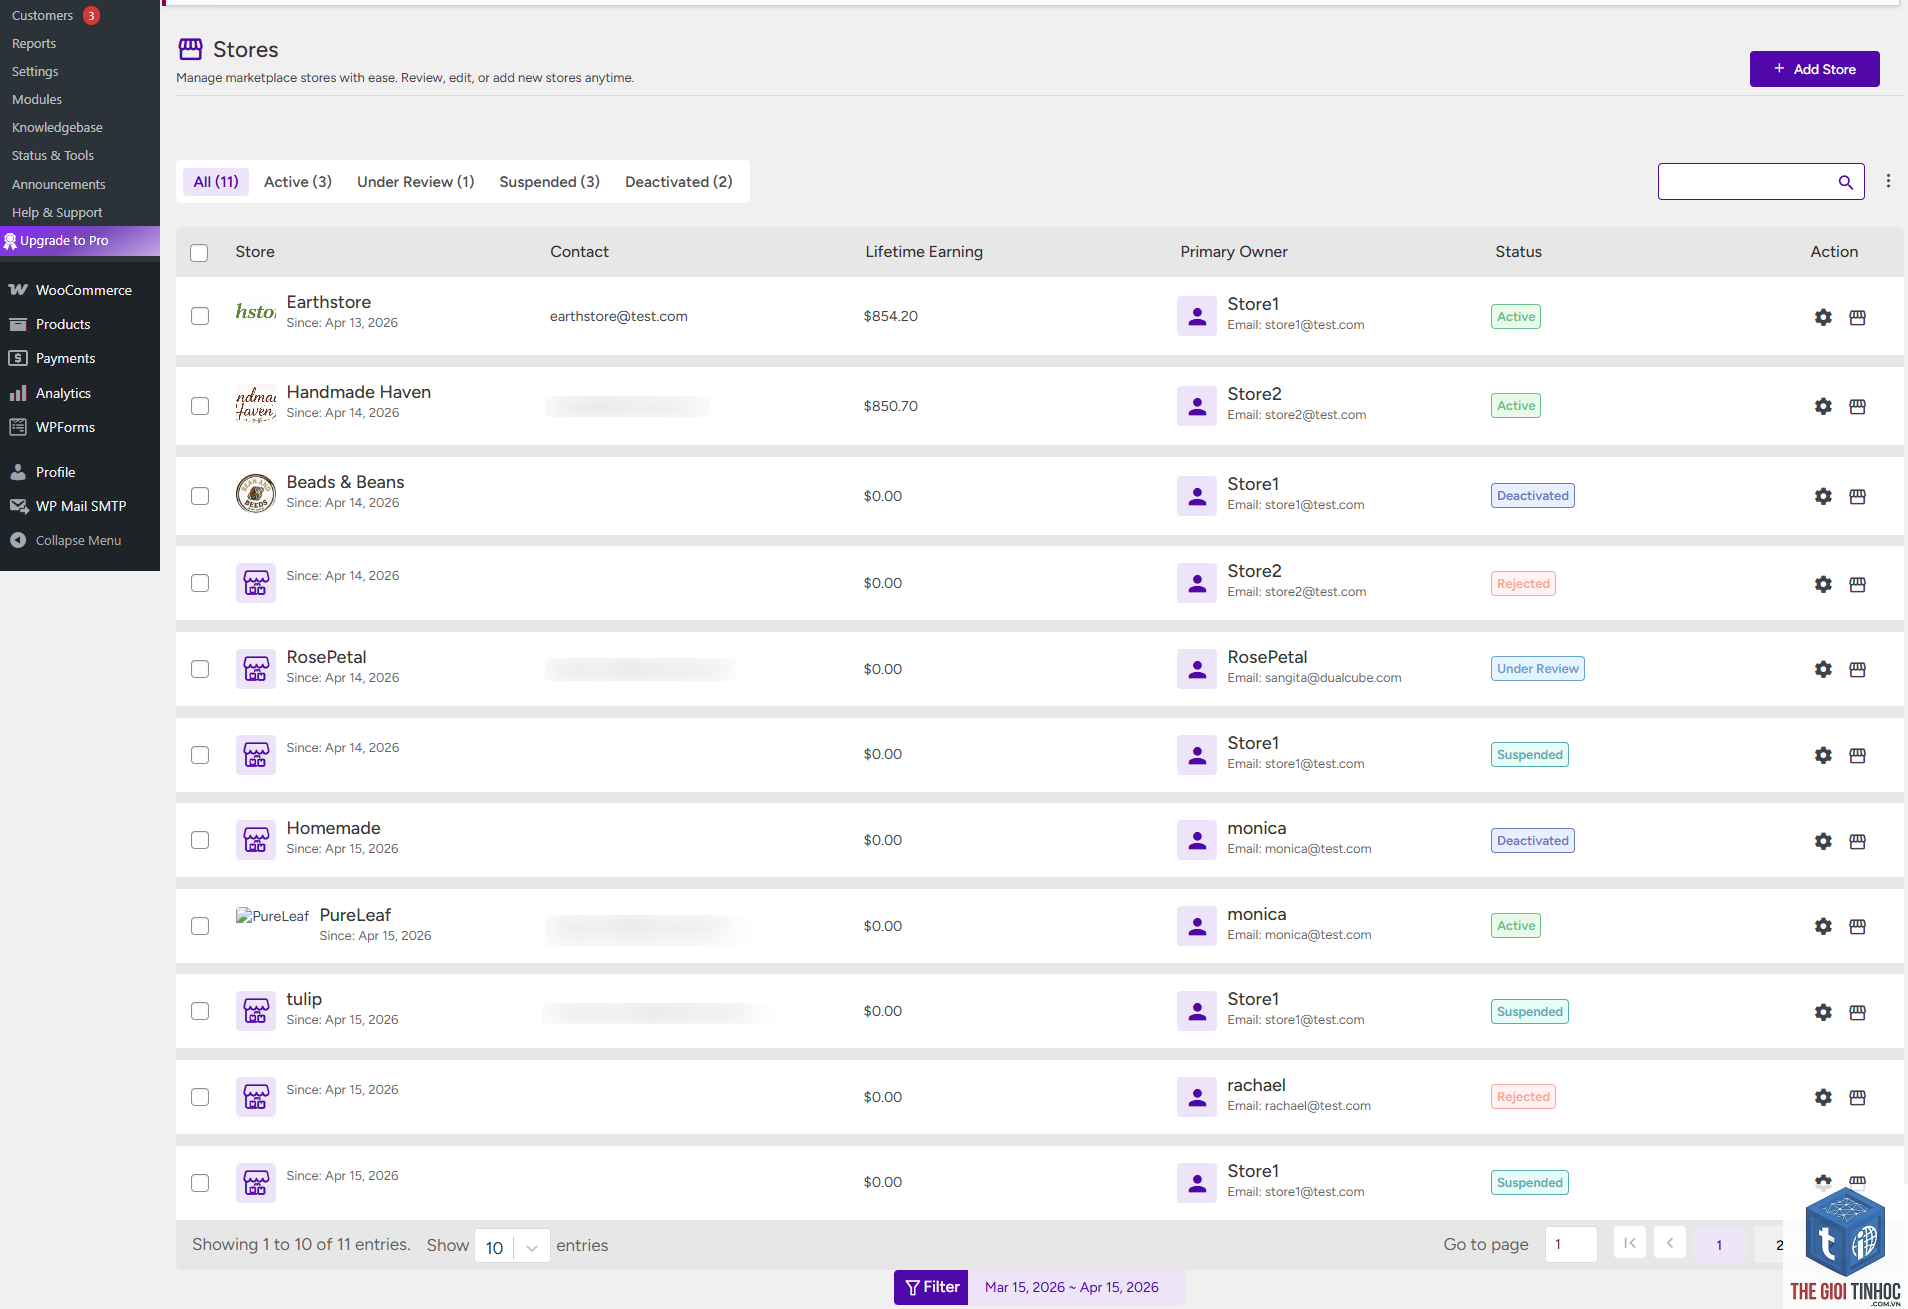Open settings gear for rachael's store row
This screenshot has height=1309, width=1908.
1823,1097
